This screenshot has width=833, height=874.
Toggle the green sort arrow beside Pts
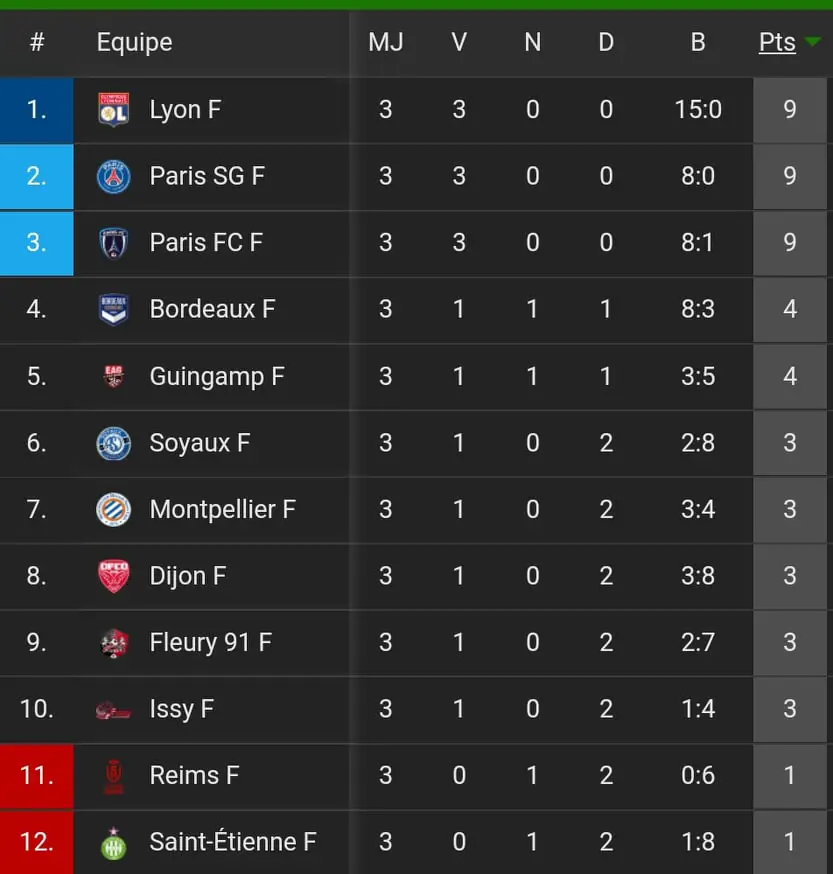coord(812,41)
